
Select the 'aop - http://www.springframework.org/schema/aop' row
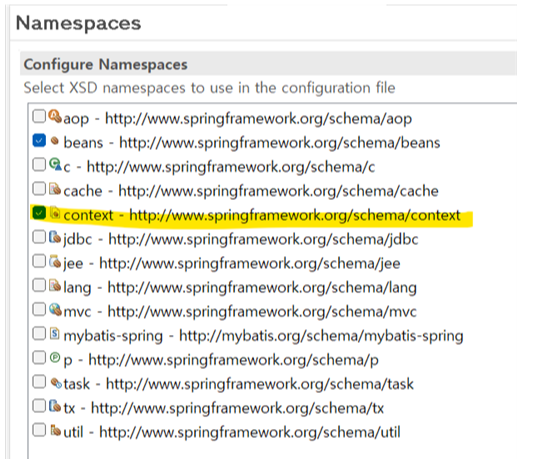pos(237,118)
